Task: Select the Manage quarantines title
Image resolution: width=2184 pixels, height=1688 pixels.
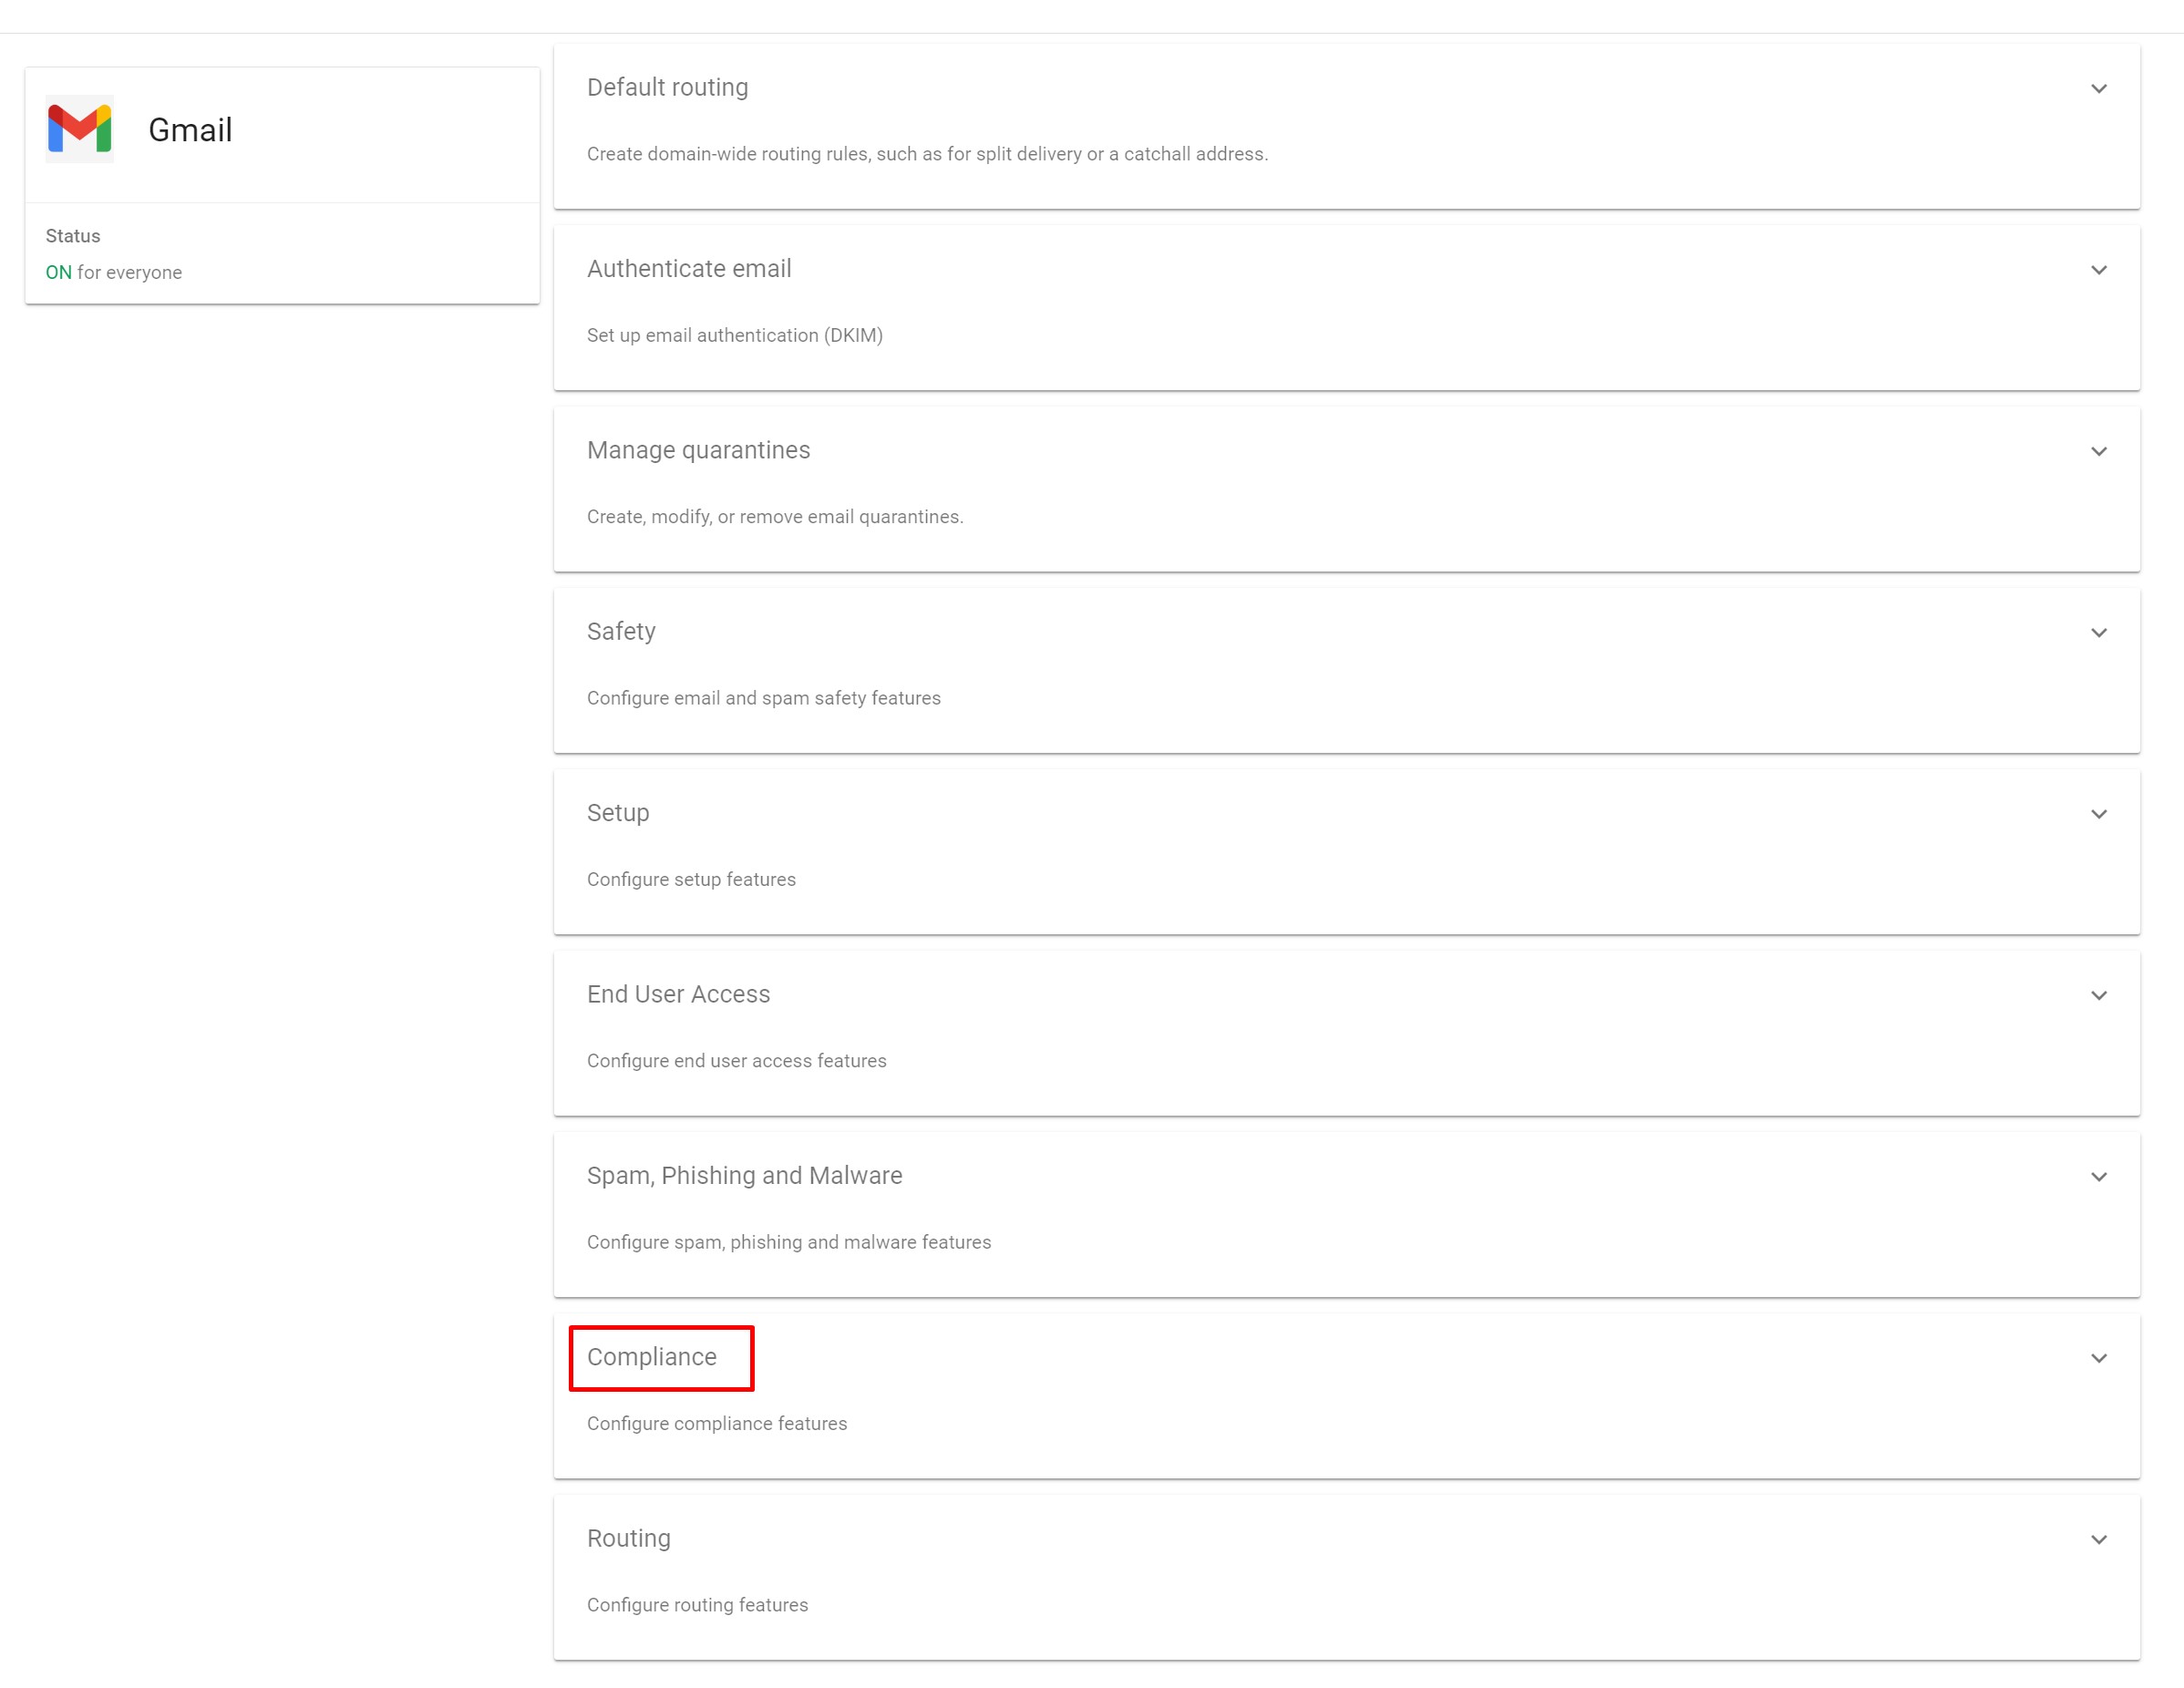Action: [698, 450]
